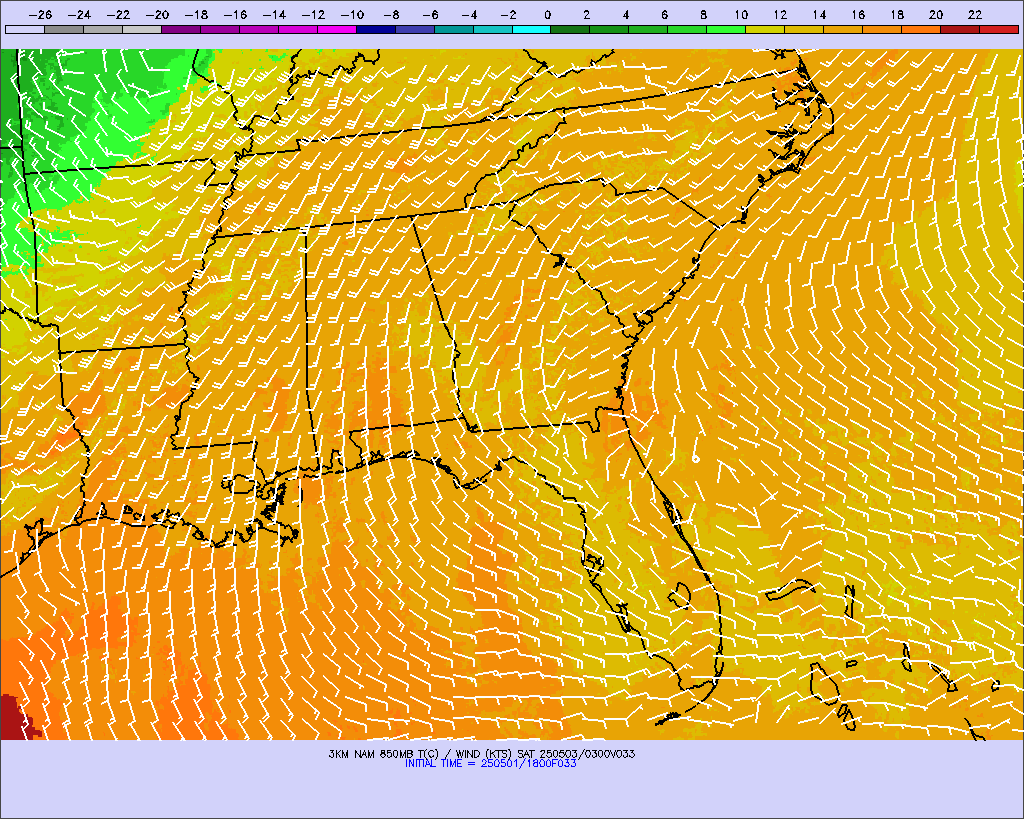Select the yellow swatch between 10 and 12
The height and width of the screenshot is (819, 1024).
765,29
